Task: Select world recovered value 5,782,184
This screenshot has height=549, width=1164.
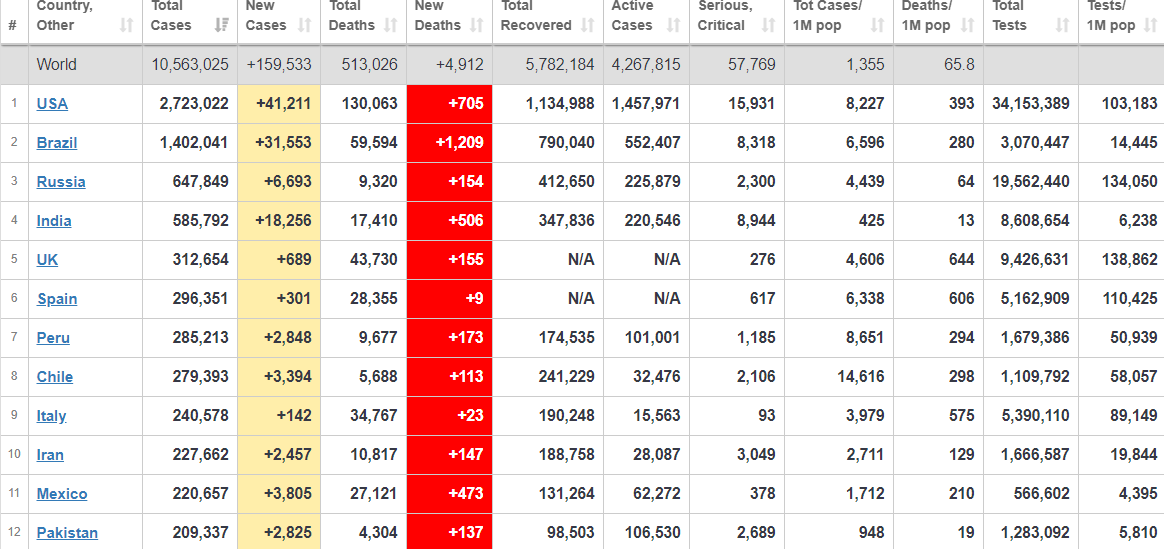Action: 560,65
